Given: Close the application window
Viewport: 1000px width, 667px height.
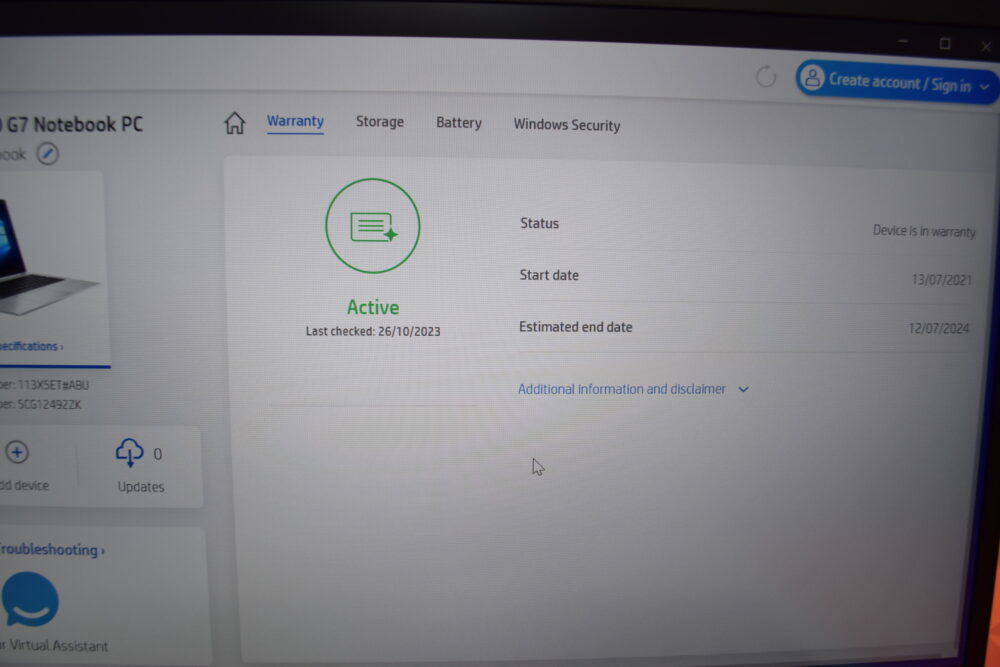Looking at the screenshot, I should point(986,46).
